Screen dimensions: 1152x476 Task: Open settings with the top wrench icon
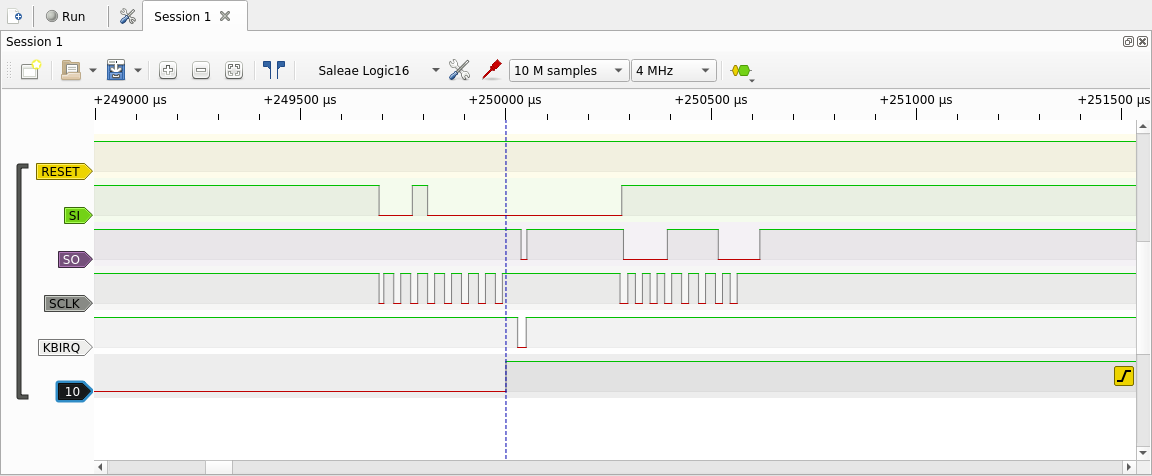127,16
